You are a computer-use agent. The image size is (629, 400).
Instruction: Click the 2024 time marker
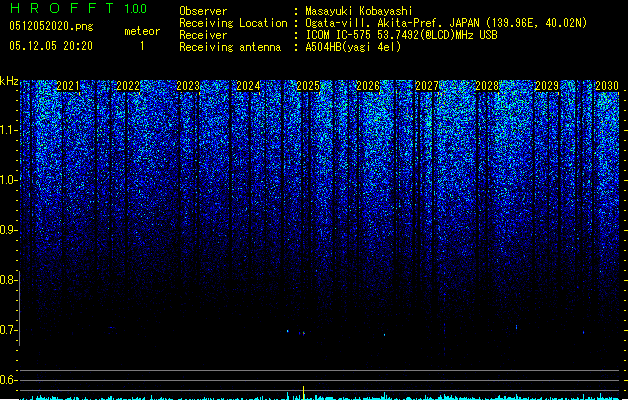pyautogui.click(x=248, y=86)
